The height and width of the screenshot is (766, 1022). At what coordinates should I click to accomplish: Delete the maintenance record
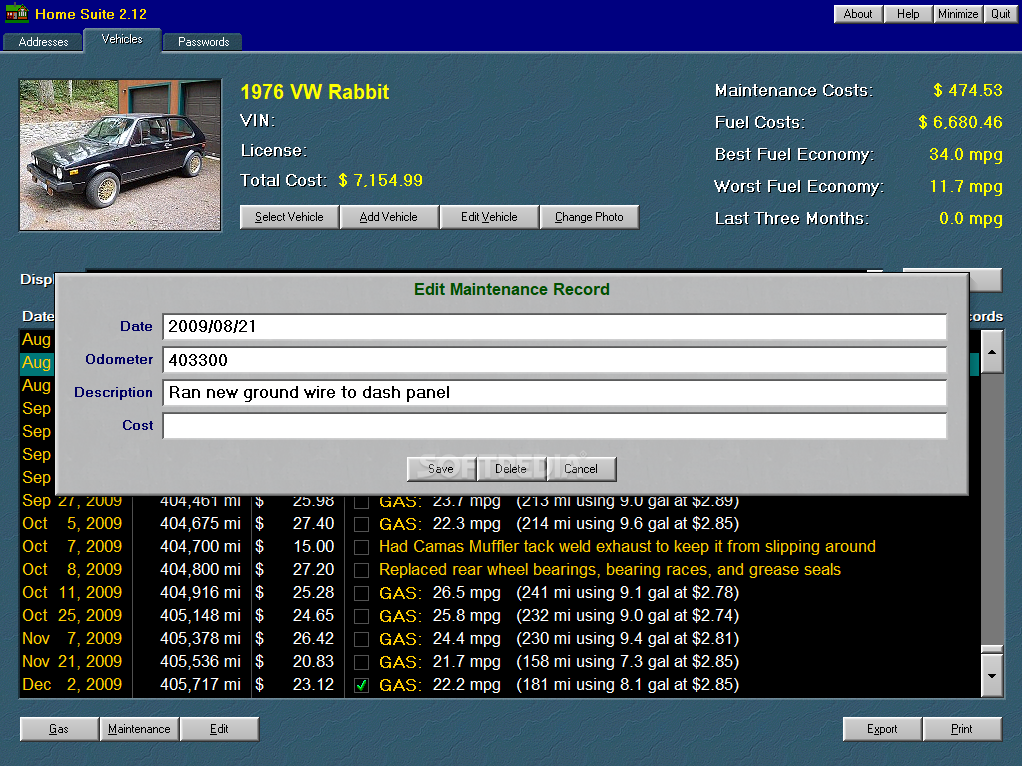pos(511,469)
